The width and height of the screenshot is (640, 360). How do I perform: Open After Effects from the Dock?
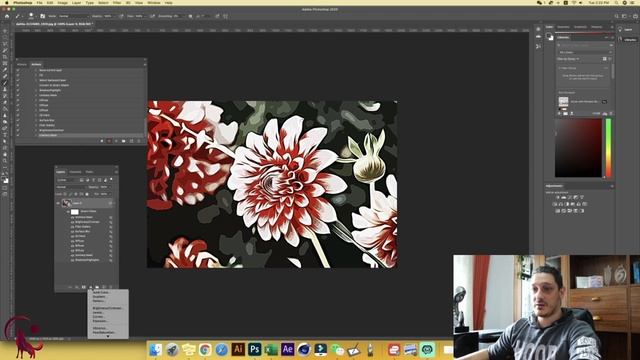click(287, 349)
